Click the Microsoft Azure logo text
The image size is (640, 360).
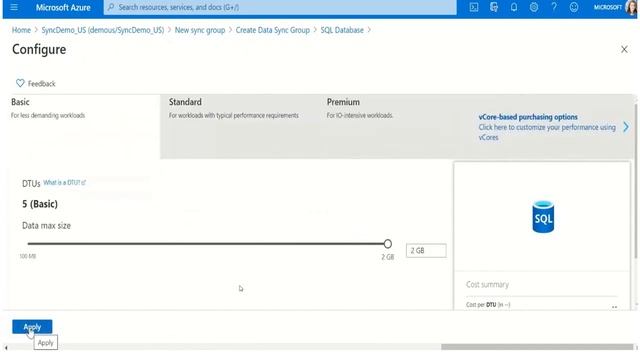point(63,7)
